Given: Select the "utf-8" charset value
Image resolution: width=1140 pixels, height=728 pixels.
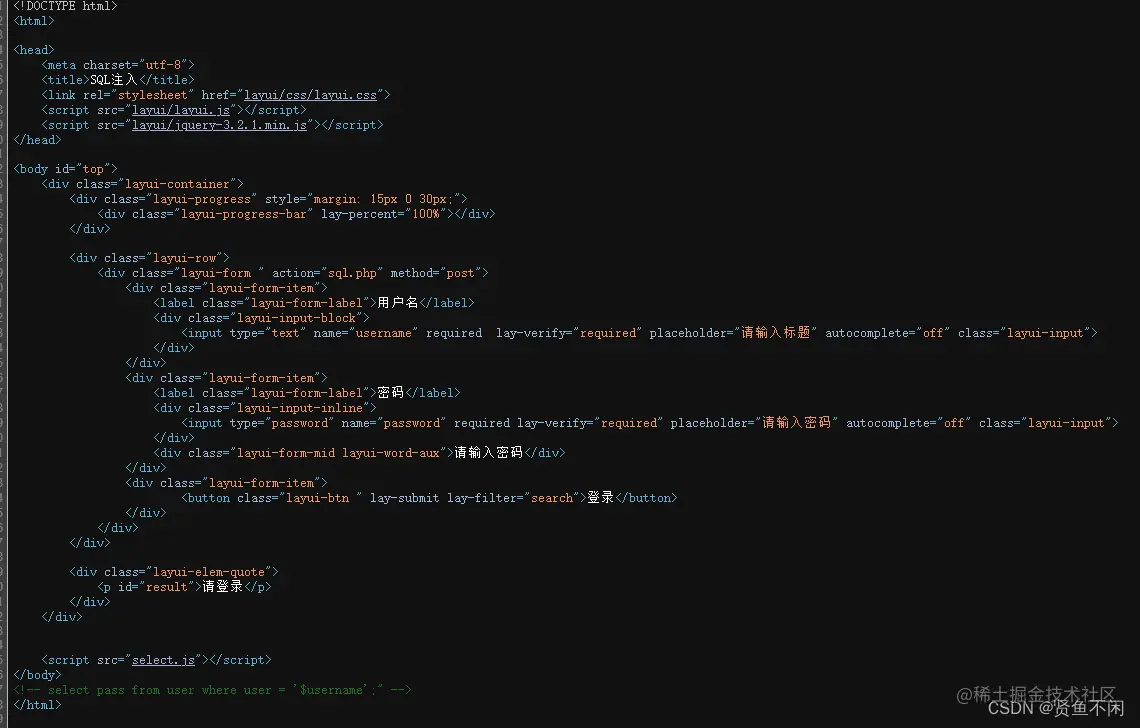Looking at the screenshot, I should (163, 65).
